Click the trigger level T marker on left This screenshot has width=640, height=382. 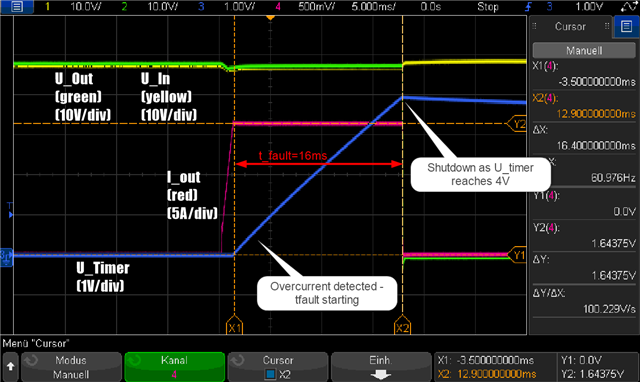[10, 210]
